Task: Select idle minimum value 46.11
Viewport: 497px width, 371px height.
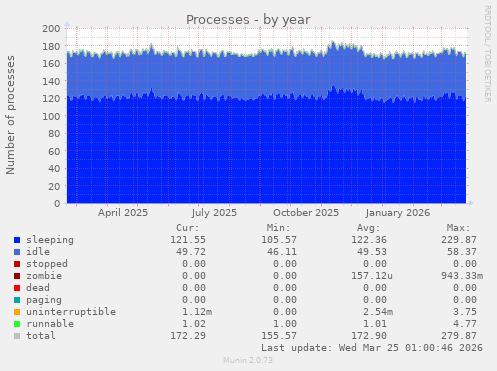Action: pyautogui.click(x=282, y=252)
